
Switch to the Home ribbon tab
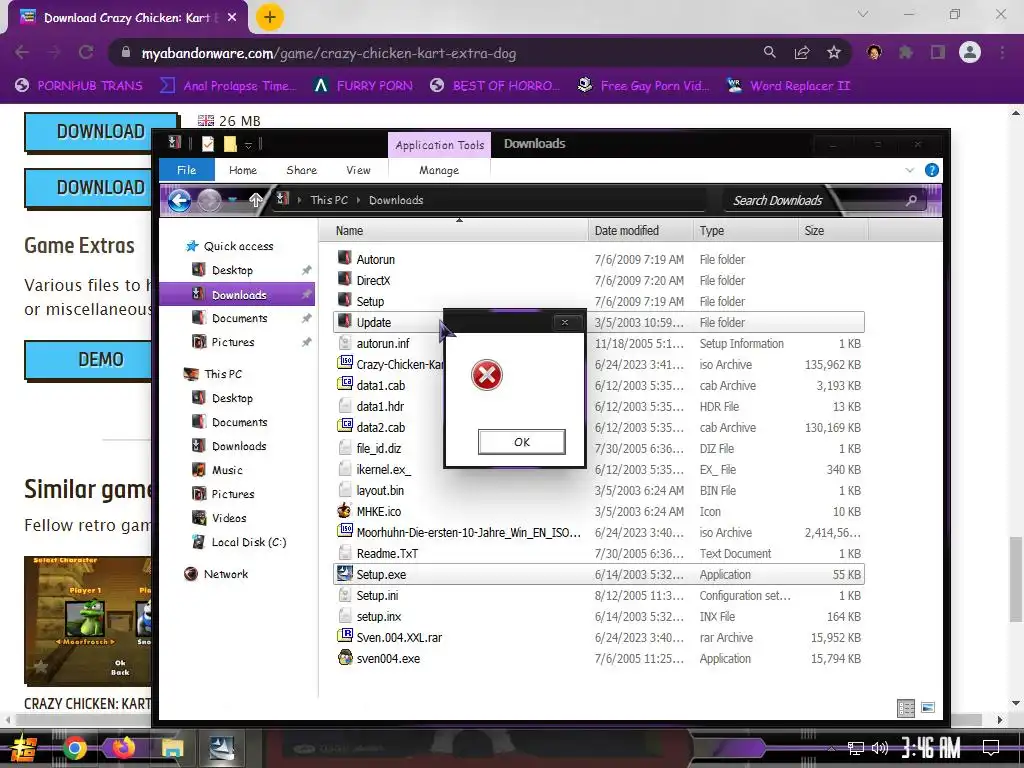(243, 170)
